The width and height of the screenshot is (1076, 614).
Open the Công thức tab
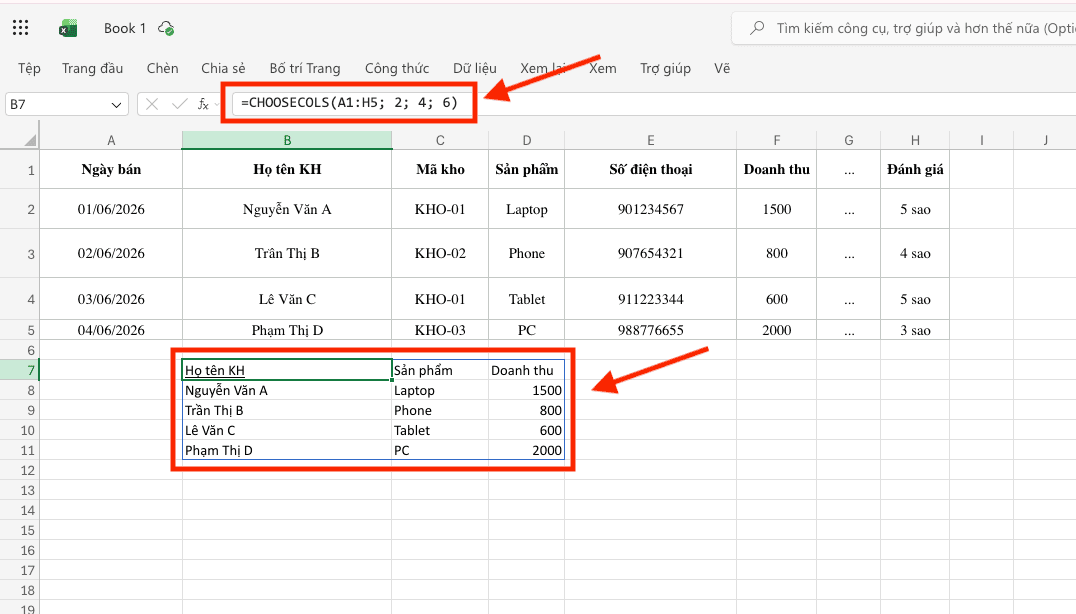[397, 68]
